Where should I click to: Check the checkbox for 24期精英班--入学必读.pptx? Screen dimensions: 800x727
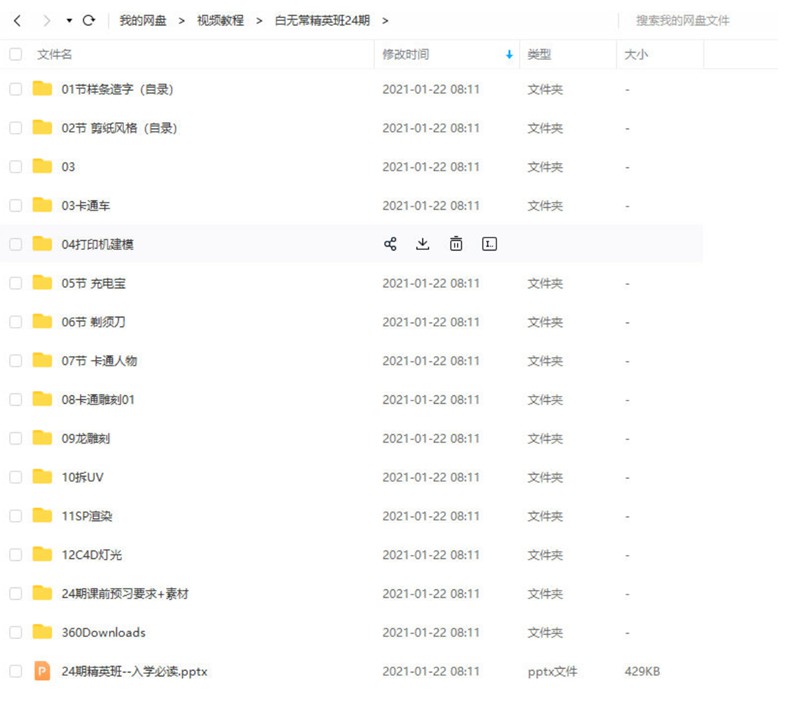click(15, 671)
